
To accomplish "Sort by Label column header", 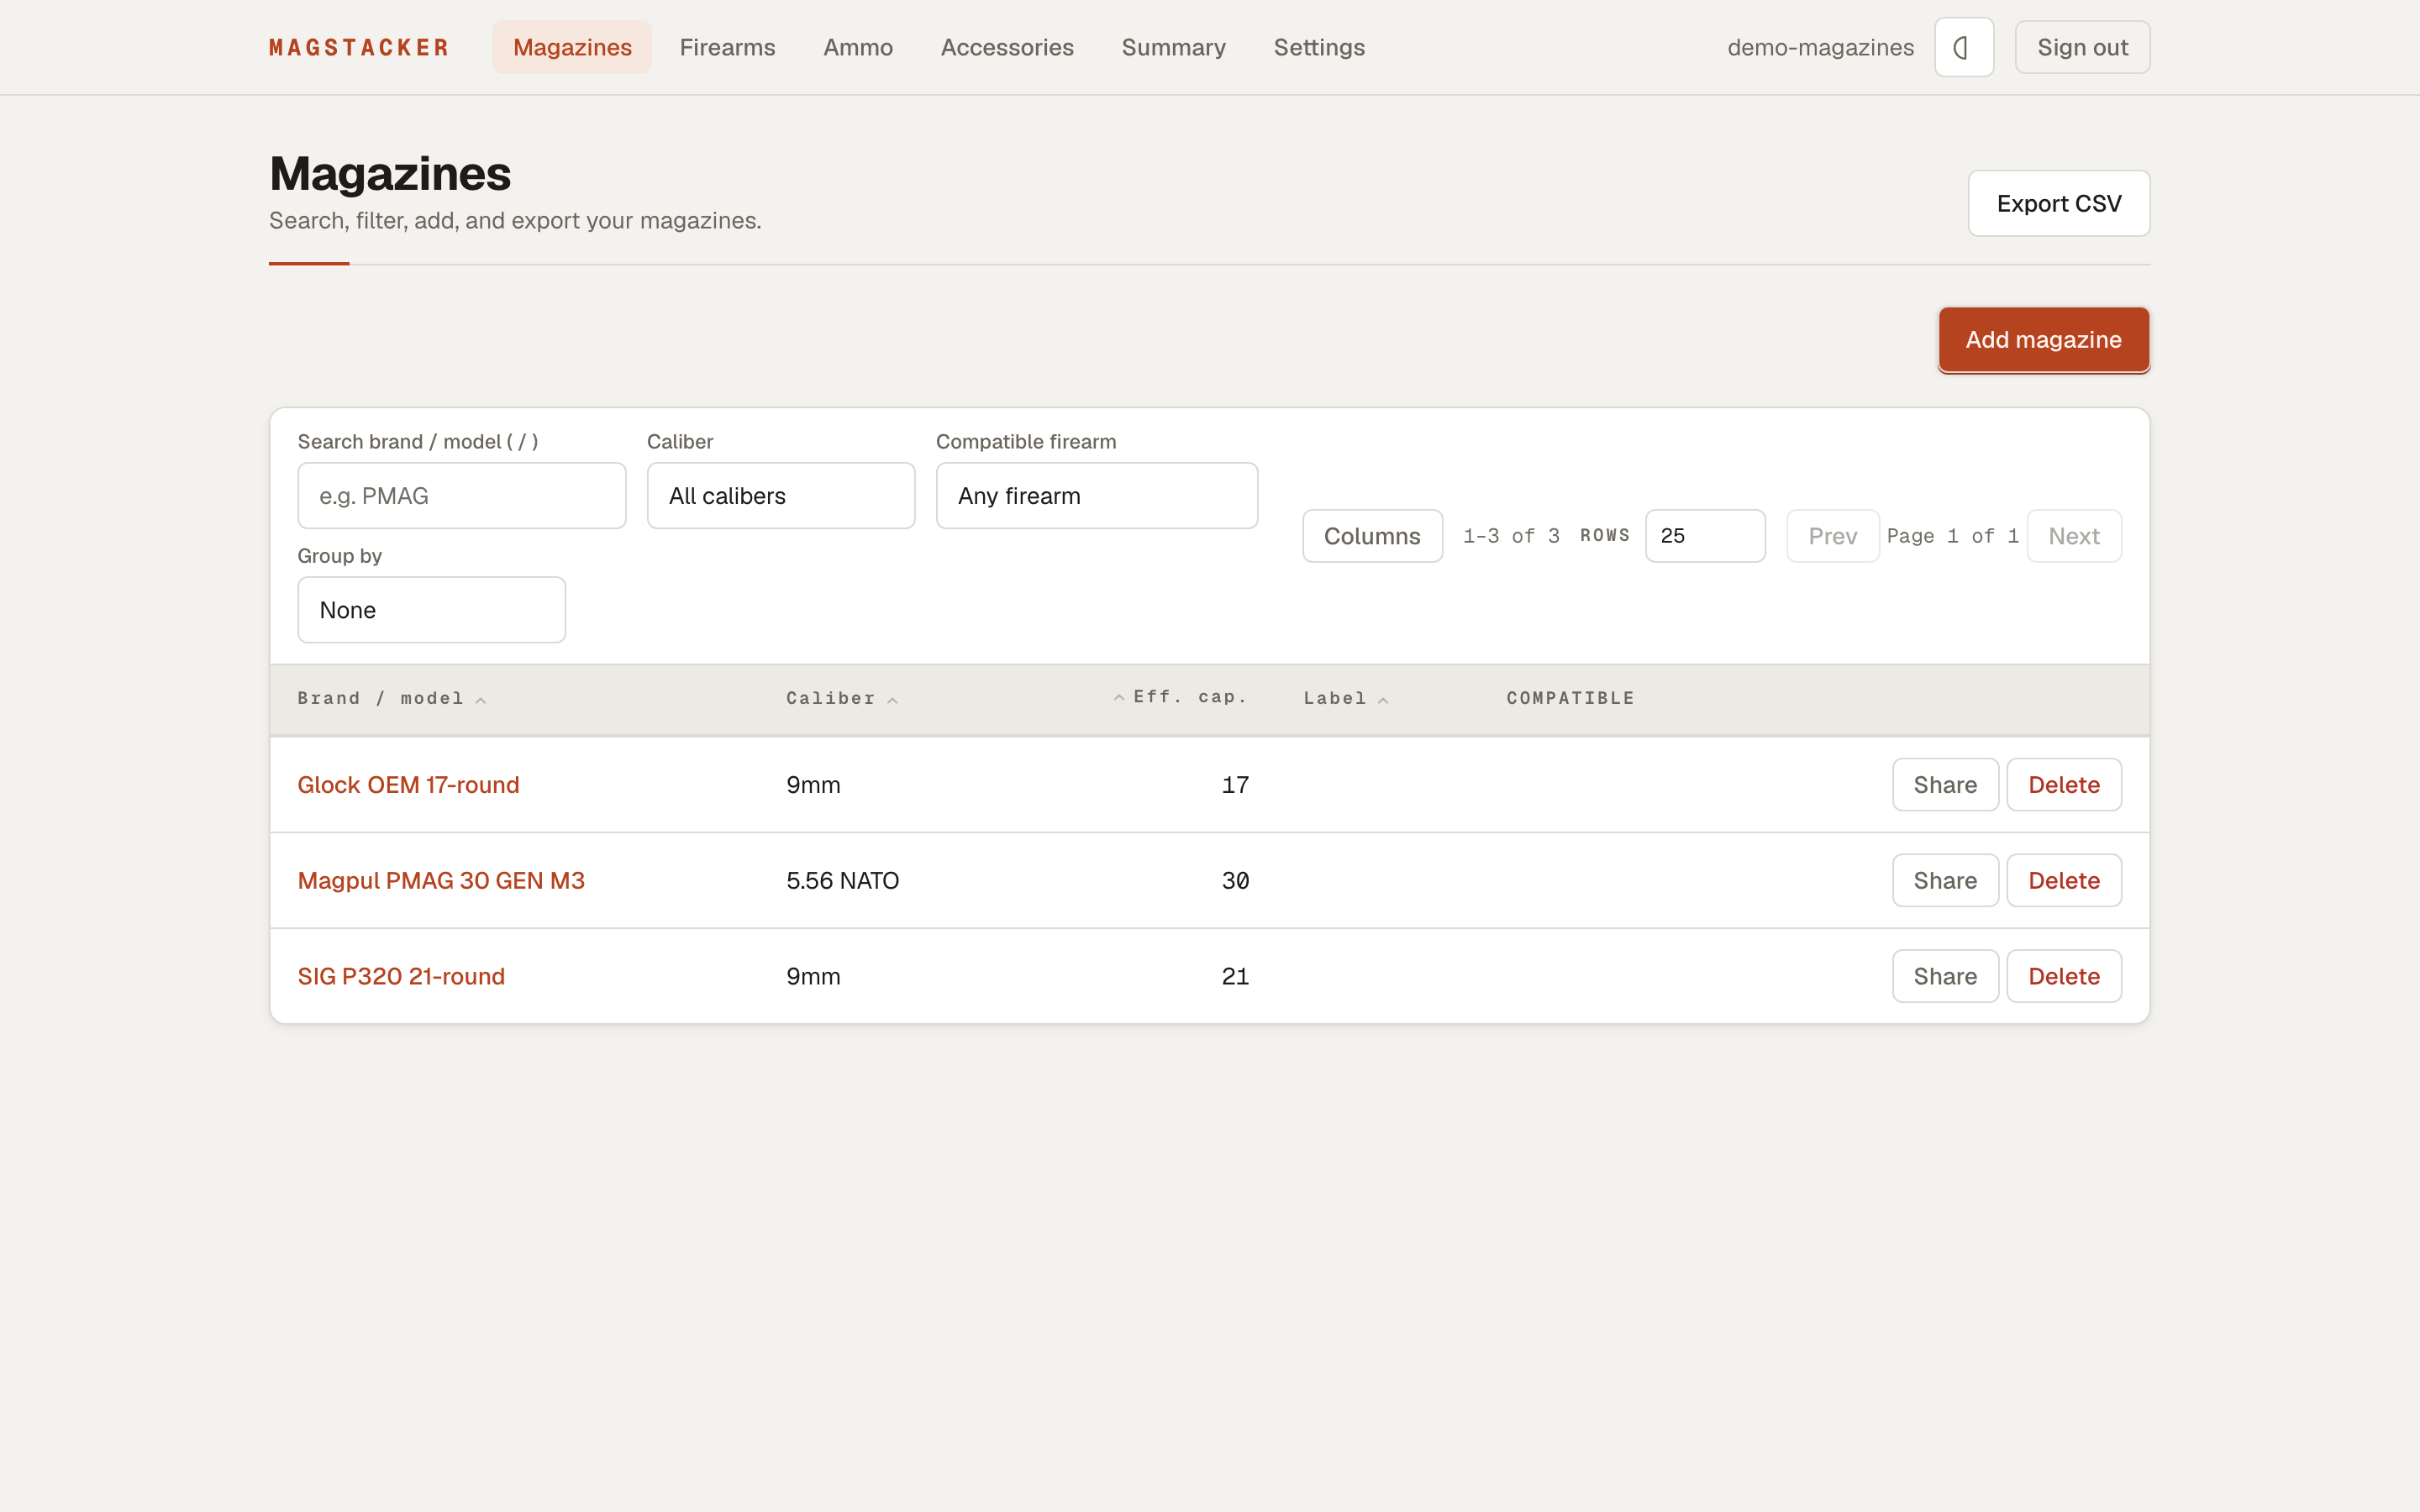I will 1345,698.
